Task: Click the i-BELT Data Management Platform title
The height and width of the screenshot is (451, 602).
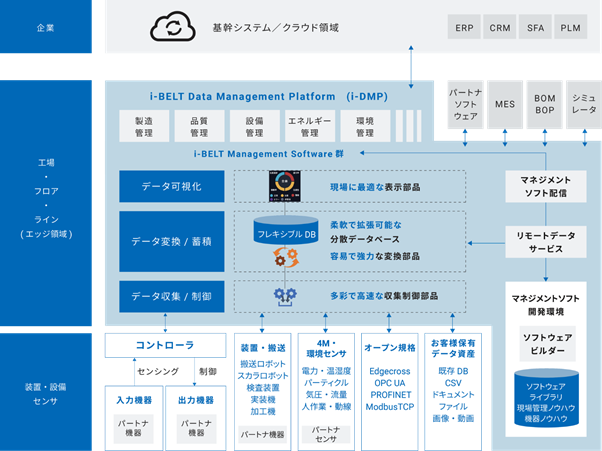Action: point(269,96)
